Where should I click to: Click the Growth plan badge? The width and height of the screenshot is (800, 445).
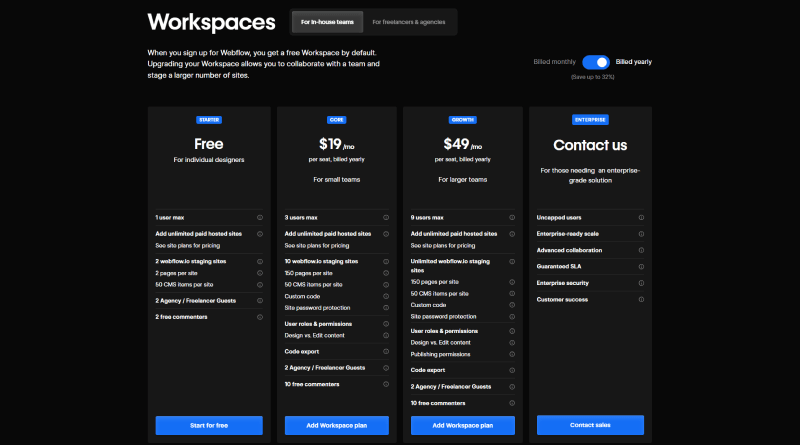coord(463,120)
